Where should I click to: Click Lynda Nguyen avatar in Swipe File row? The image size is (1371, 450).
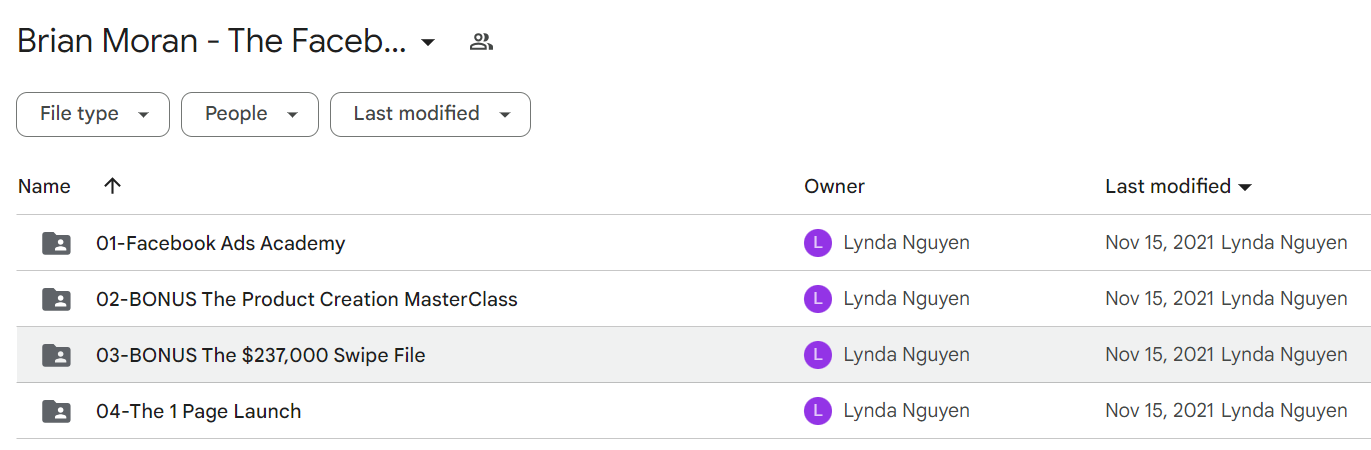point(818,355)
